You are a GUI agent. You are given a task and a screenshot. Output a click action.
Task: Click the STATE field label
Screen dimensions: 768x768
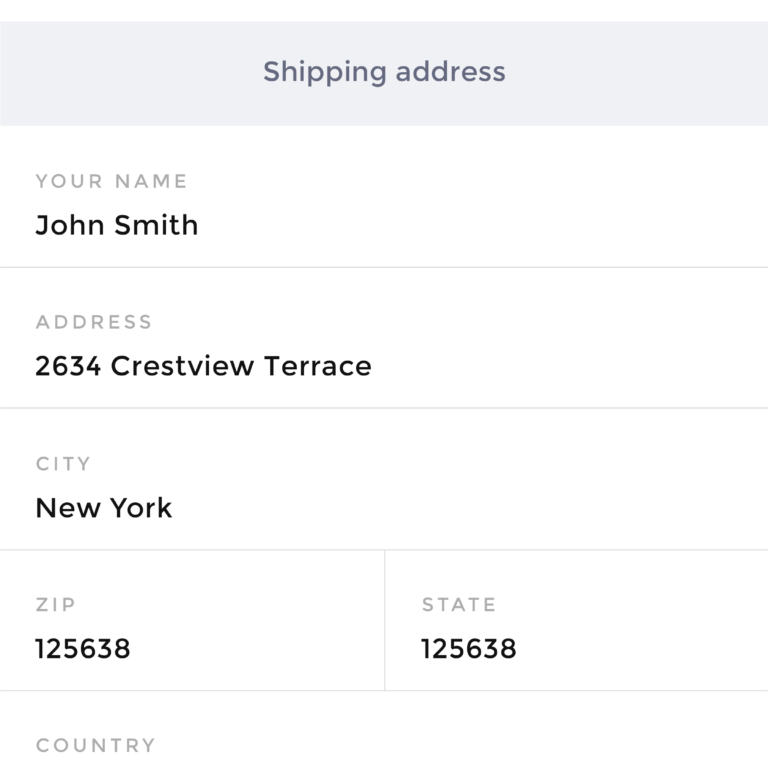click(x=459, y=605)
